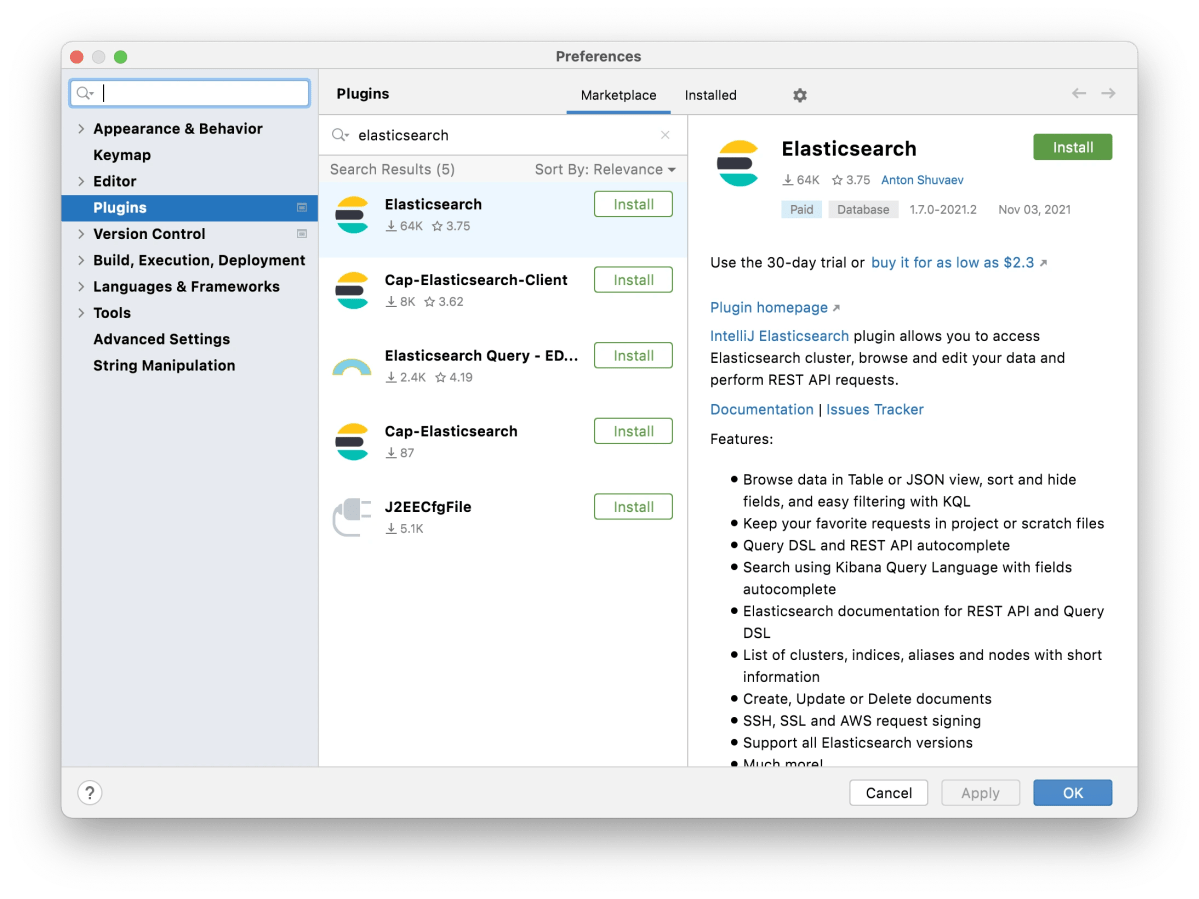Image resolution: width=1199 pixels, height=899 pixels.
Task: Focus the settings search field
Action: (190, 93)
